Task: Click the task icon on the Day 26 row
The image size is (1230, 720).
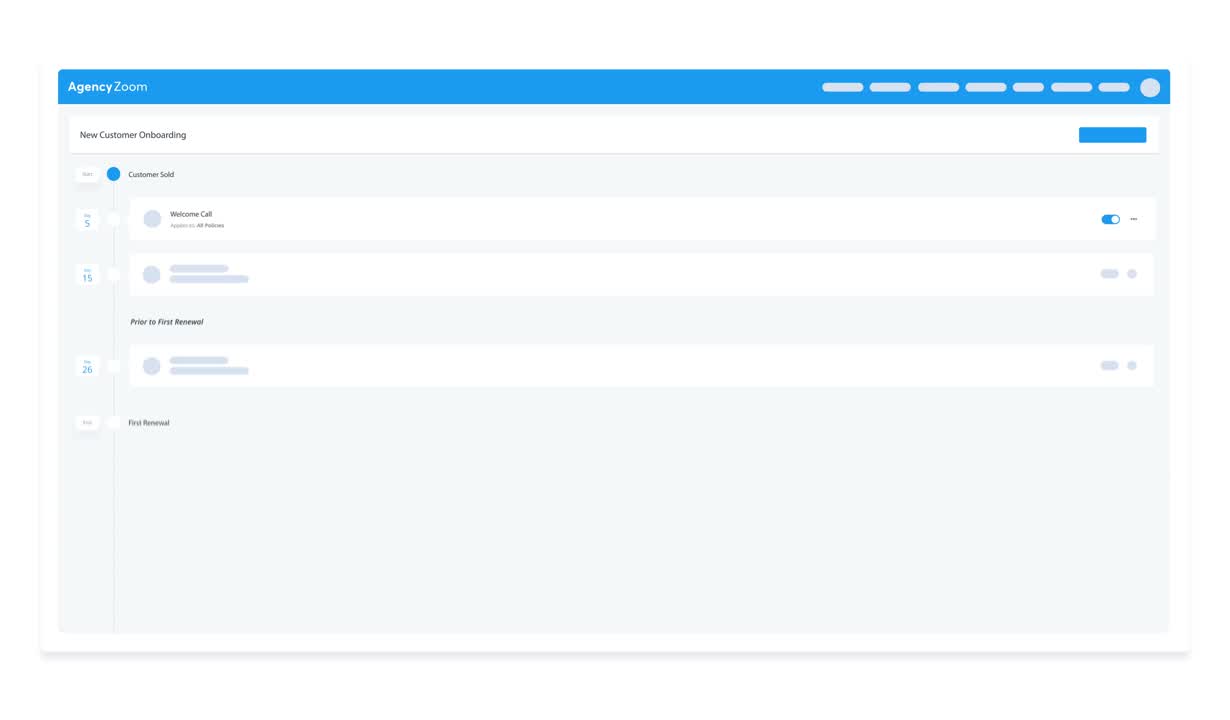Action: [x=151, y=365]
